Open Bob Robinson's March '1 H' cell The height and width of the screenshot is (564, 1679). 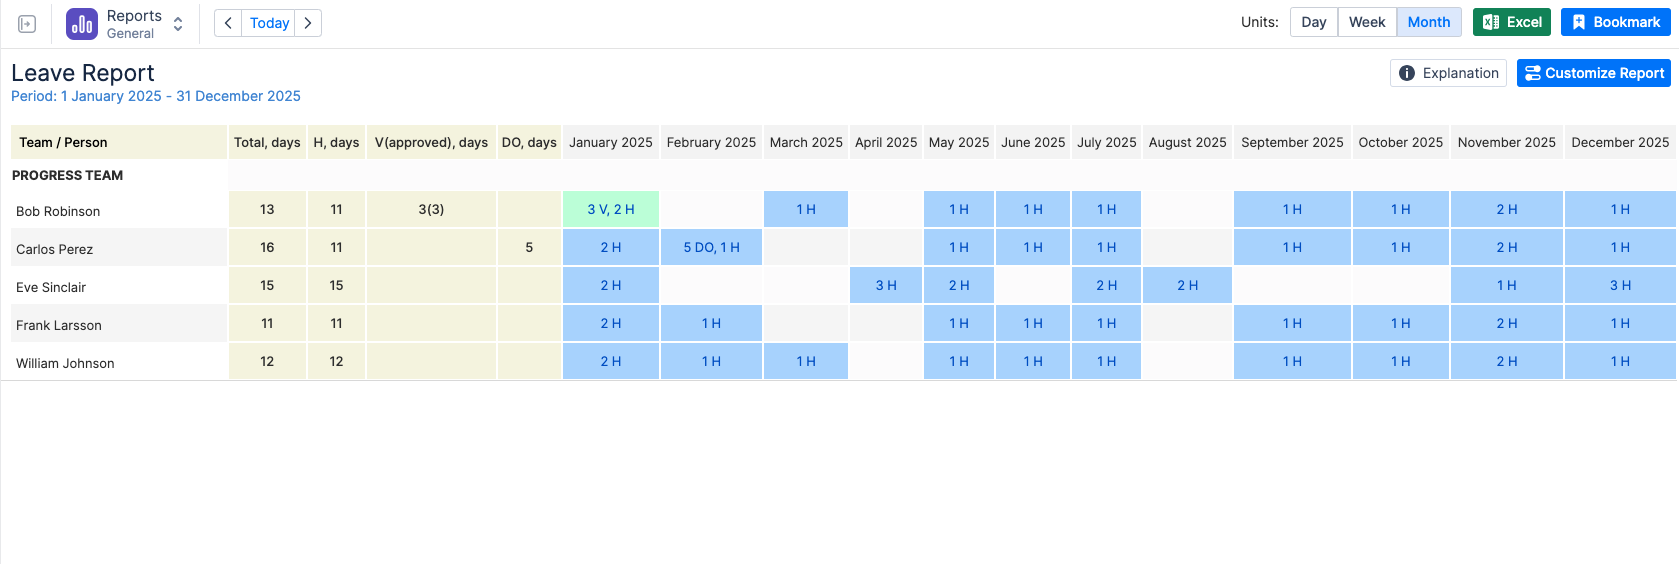click(806, 209)
